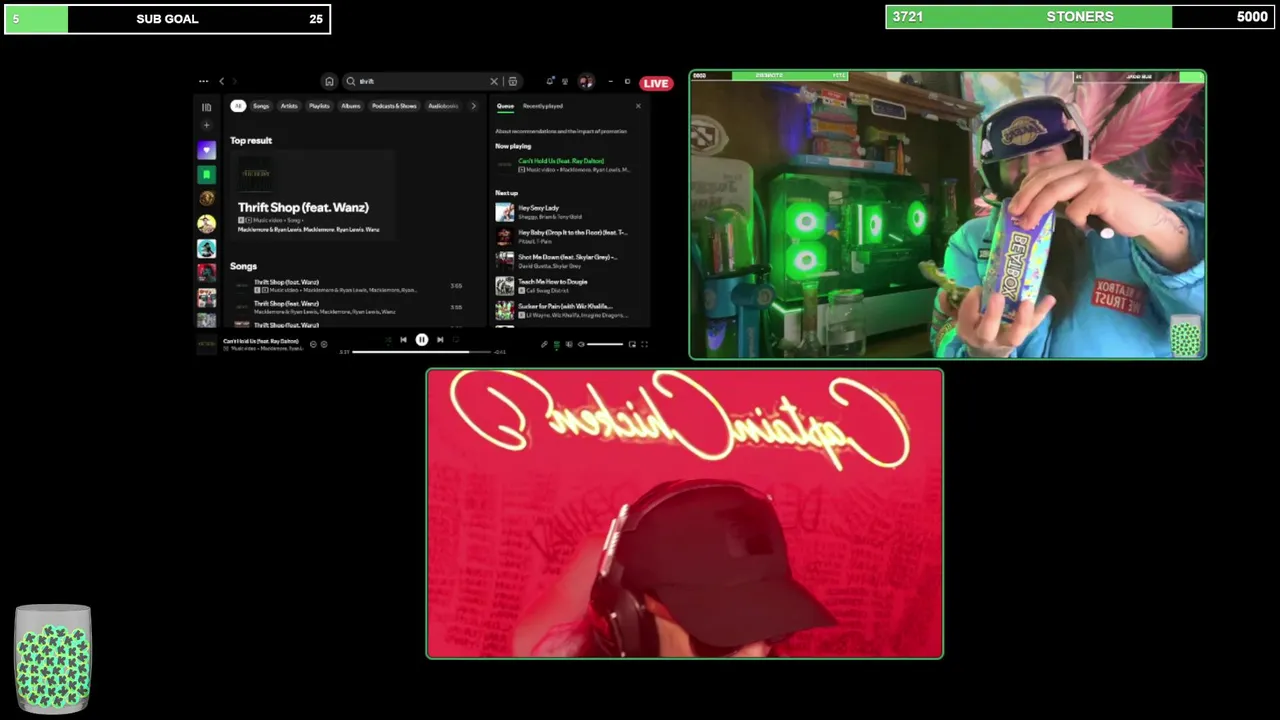Screen dimensions: 1280x720
Task: Toggle repeat in the player bar
Action: [x=457, y=340]
